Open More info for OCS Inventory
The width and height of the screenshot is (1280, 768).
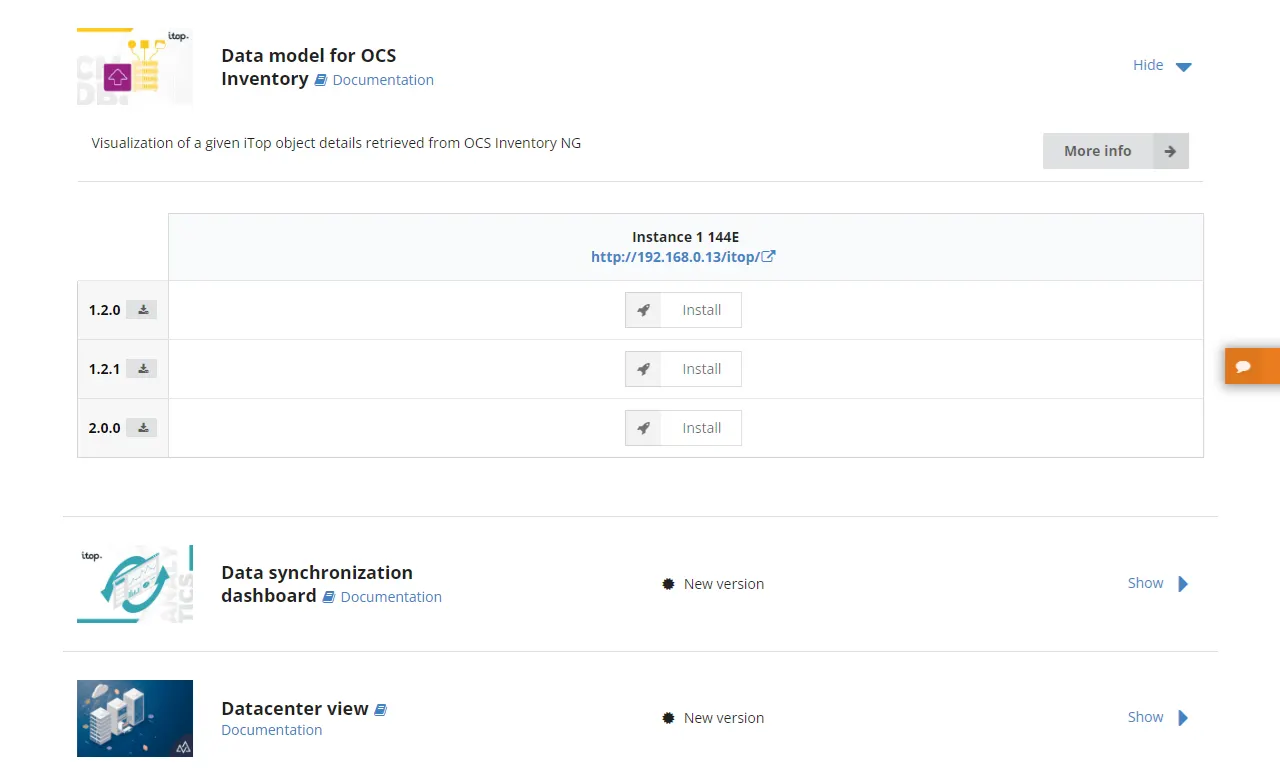(1116, 151)
